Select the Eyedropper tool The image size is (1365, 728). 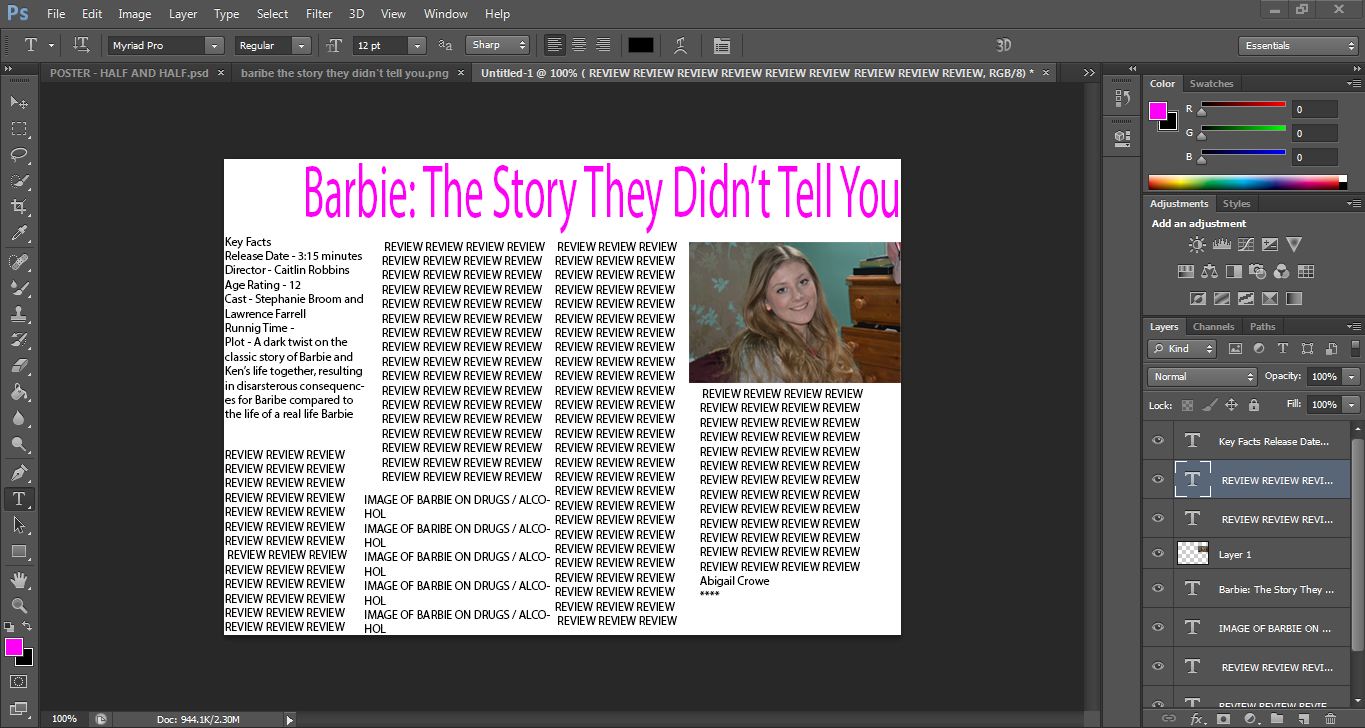19,233
